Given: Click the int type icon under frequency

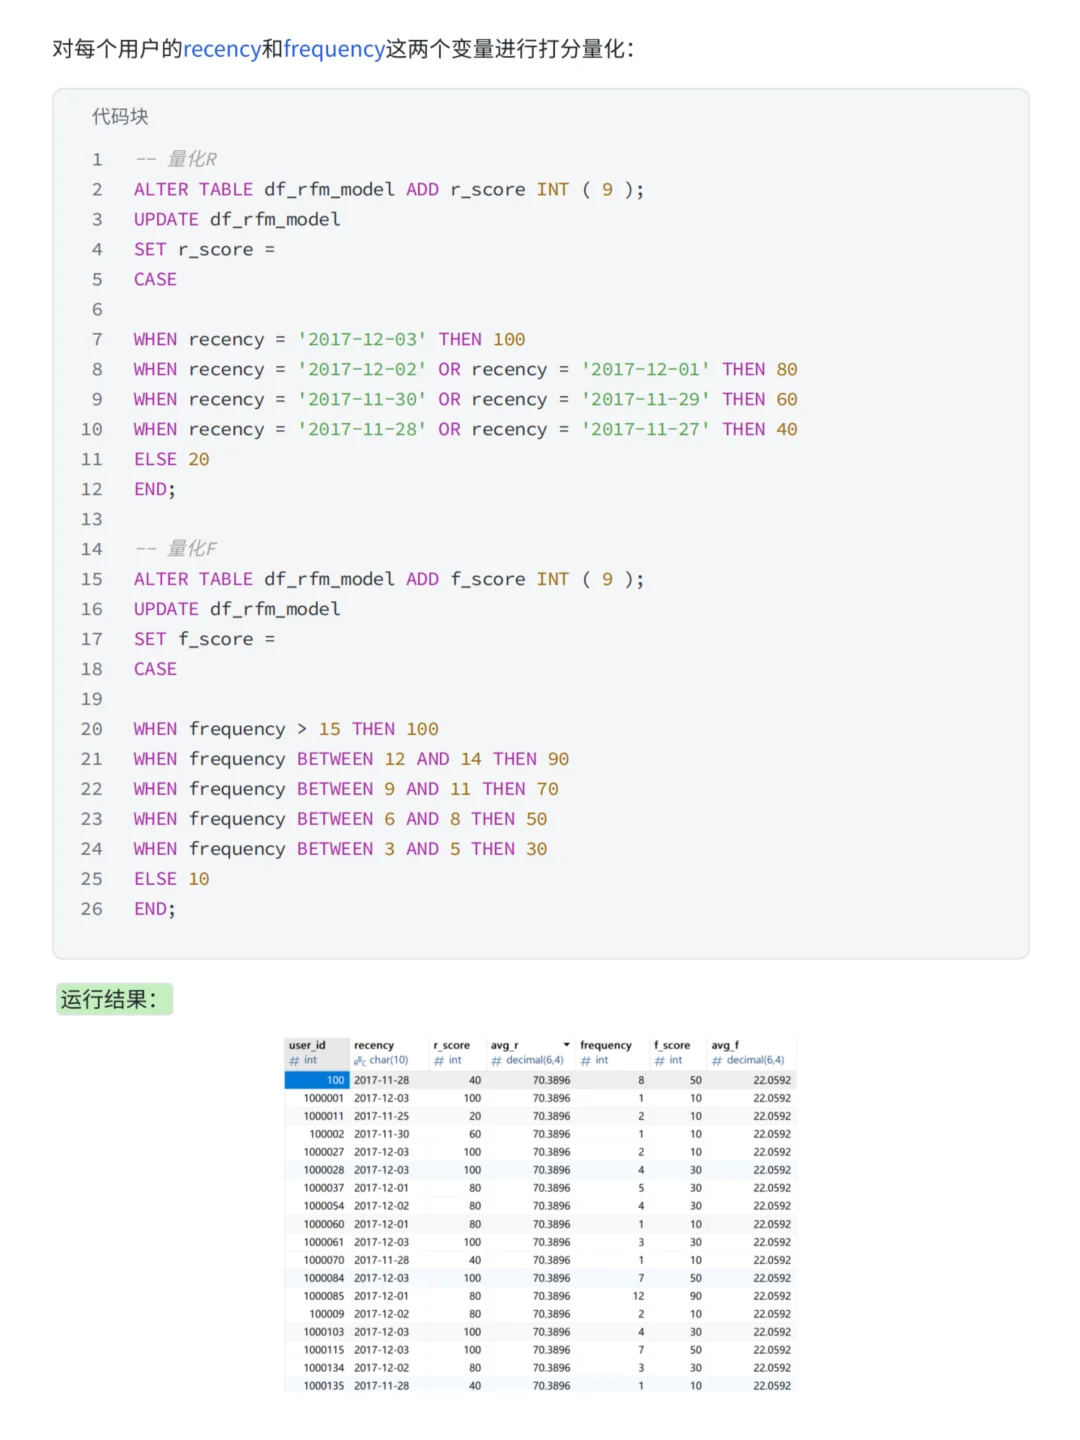Looking at the screenshot, I should point(586,1060).
